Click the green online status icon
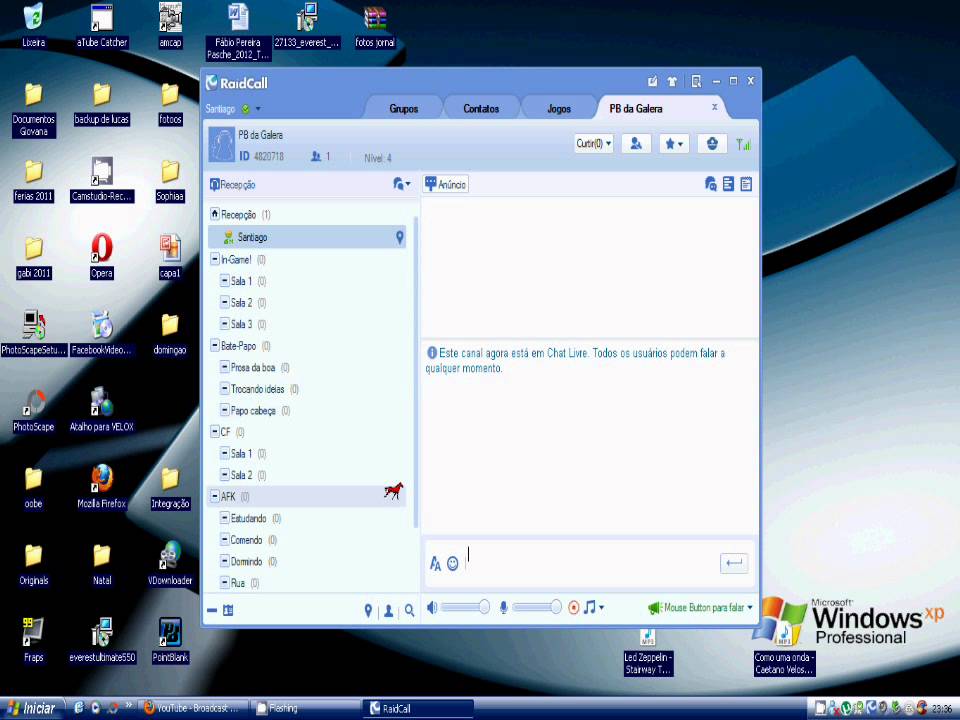 tap(246, 109)
